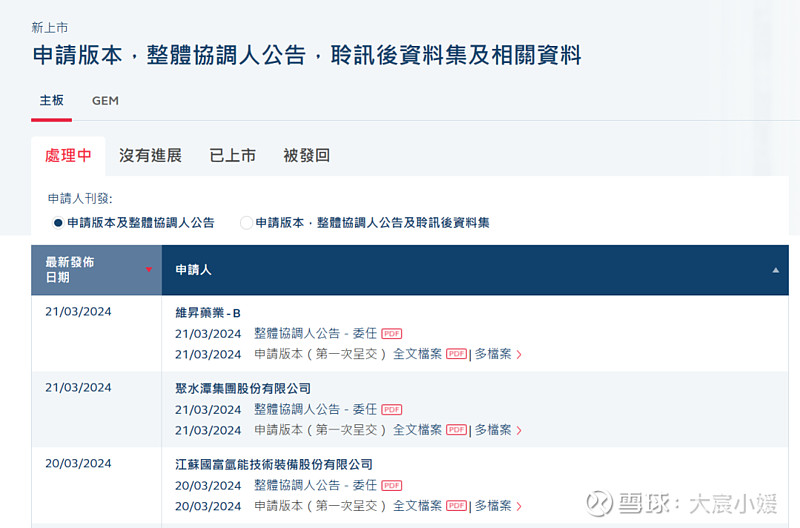Open 江蘇國富氫能 整體協調人公告 - 委任 link
This screenshot has width=800, height=528.
click(315, 486)
